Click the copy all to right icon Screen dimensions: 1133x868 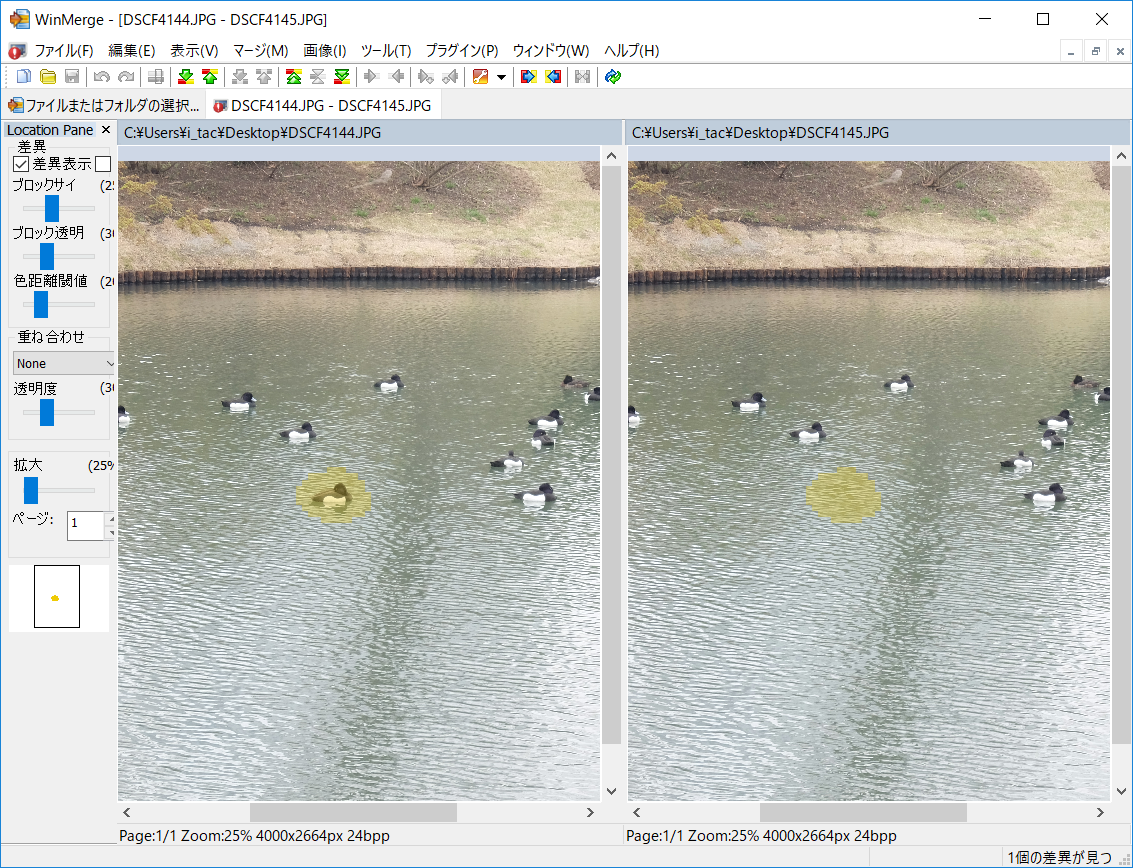click(528, 77)
